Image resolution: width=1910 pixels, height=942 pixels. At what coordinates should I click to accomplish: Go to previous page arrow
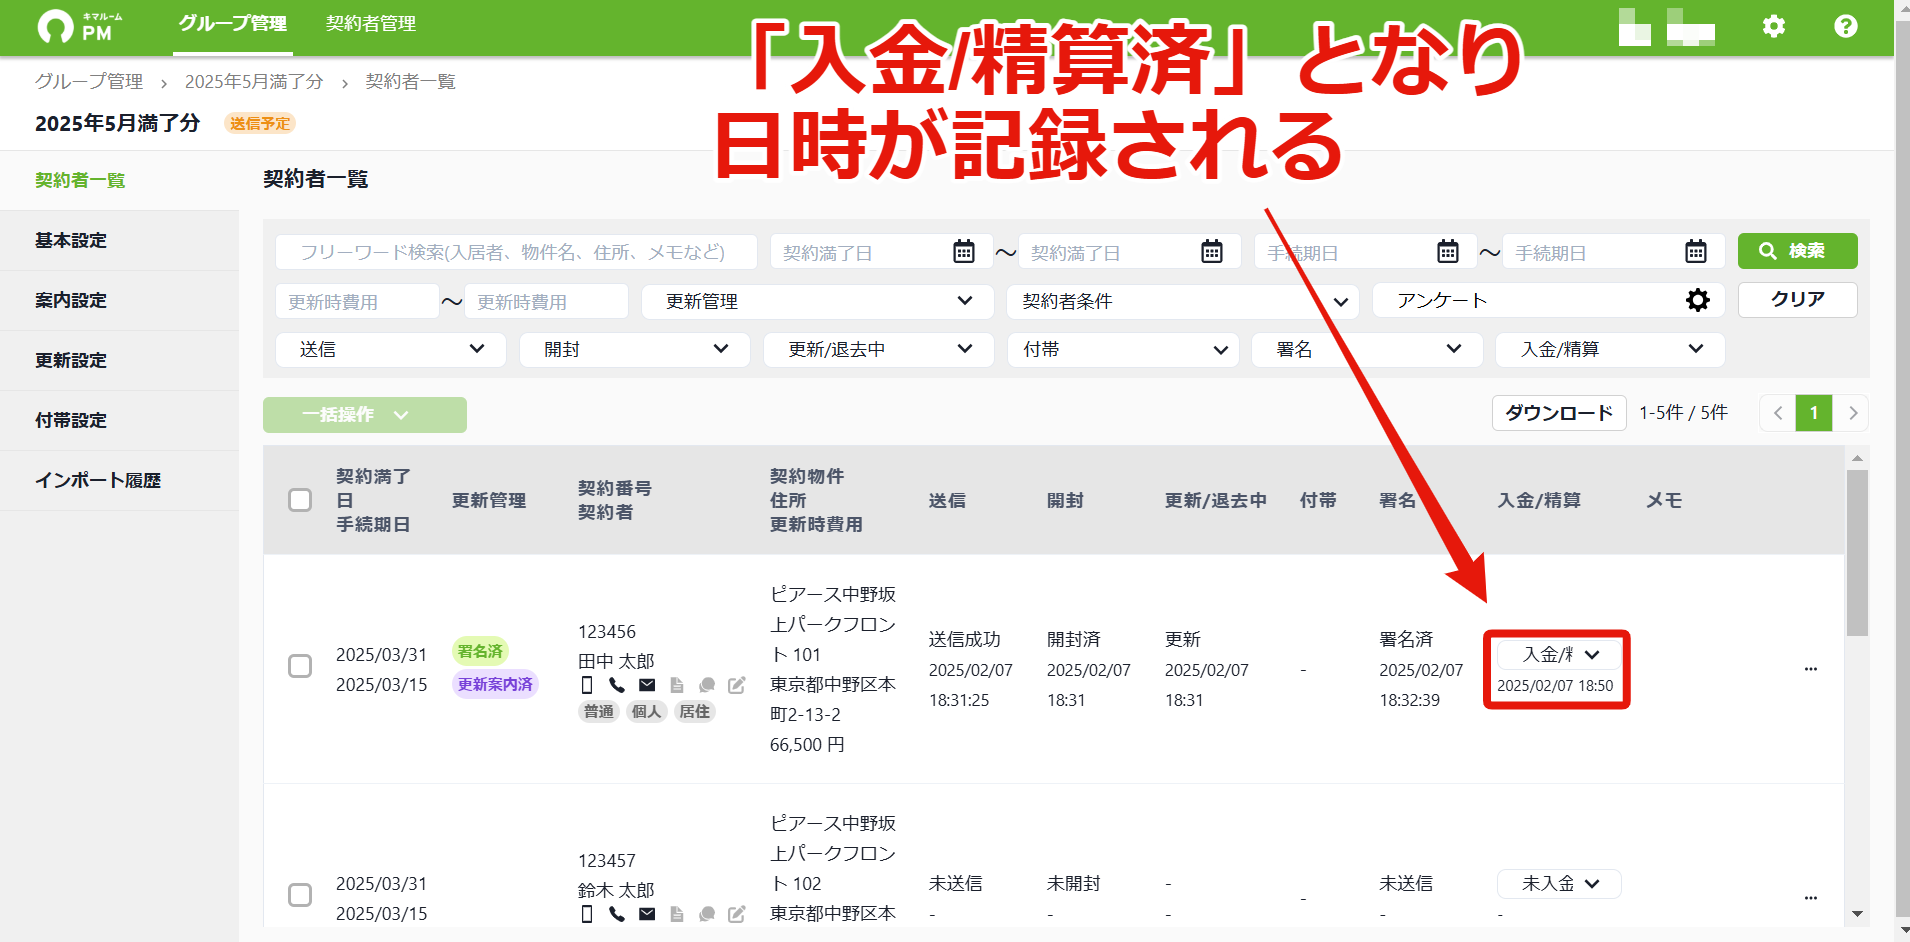(x=1778, y=413)
